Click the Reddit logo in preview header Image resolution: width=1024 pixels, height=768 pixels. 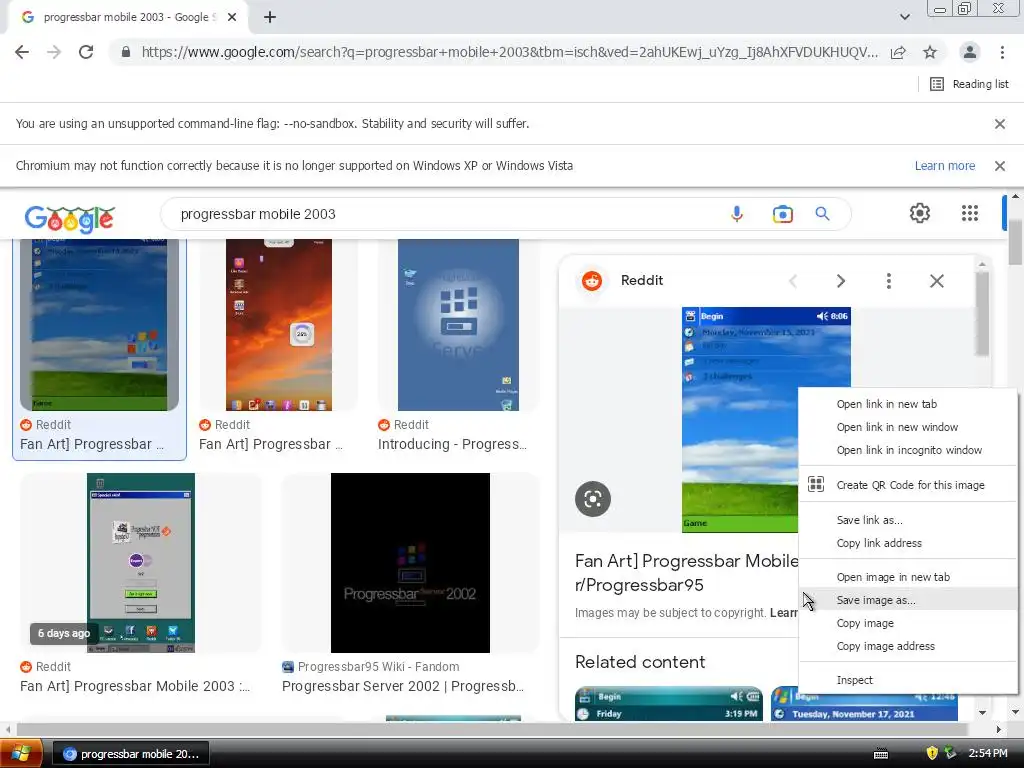pyautogui.click(x=592, y=281)
